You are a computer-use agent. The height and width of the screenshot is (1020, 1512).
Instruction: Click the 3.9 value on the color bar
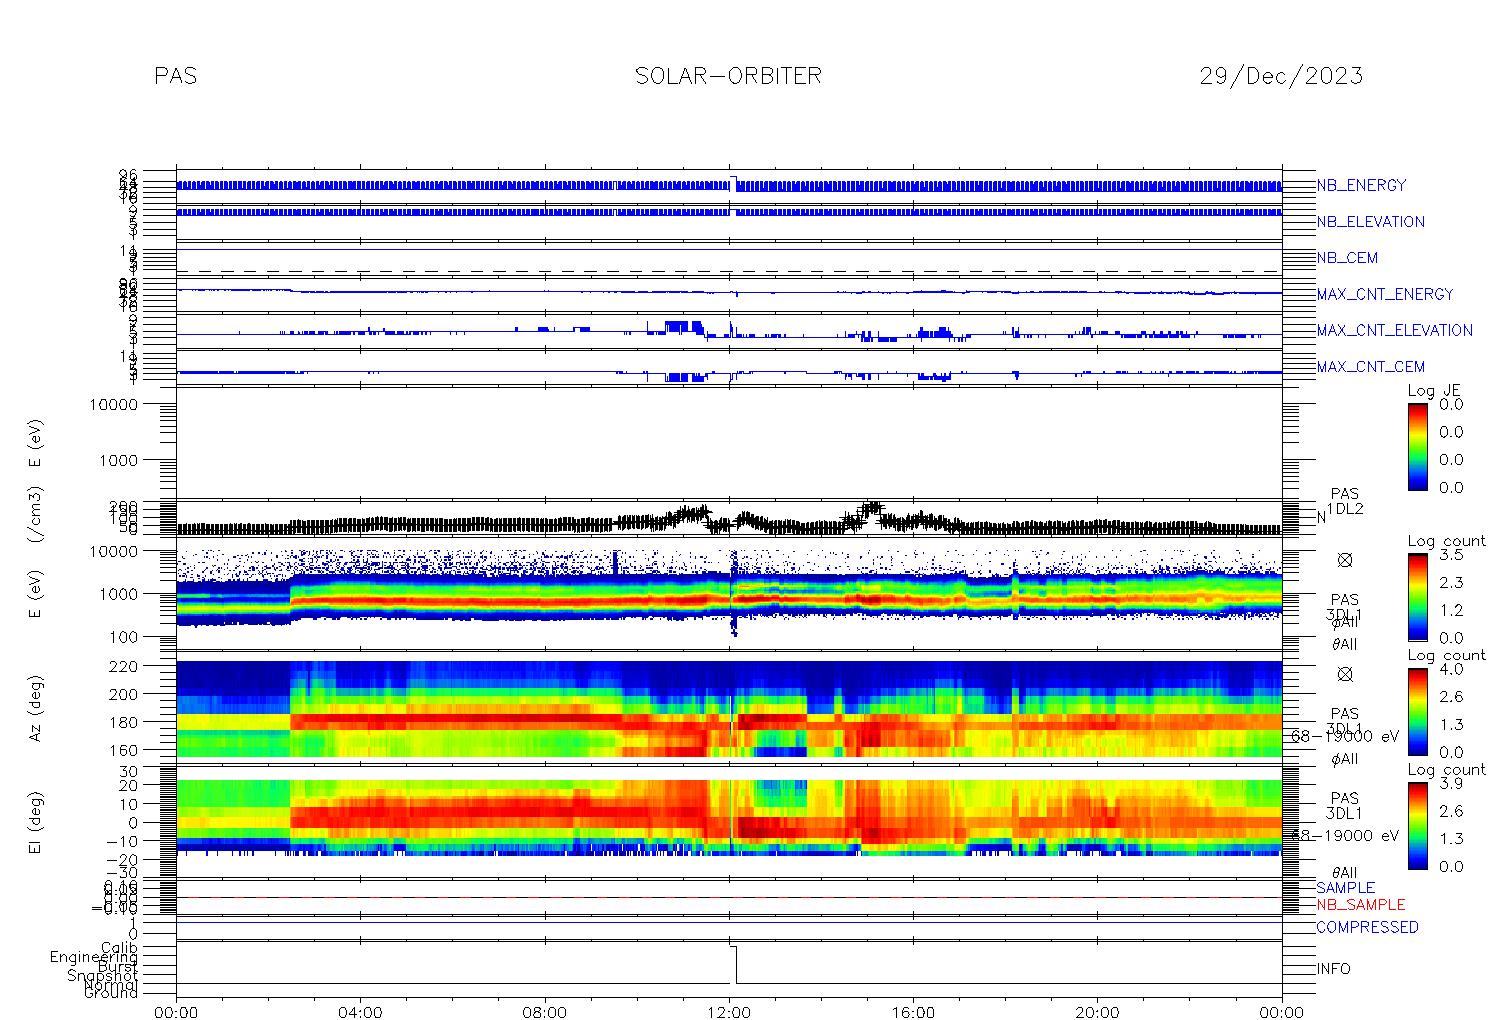coord(1451,783)
